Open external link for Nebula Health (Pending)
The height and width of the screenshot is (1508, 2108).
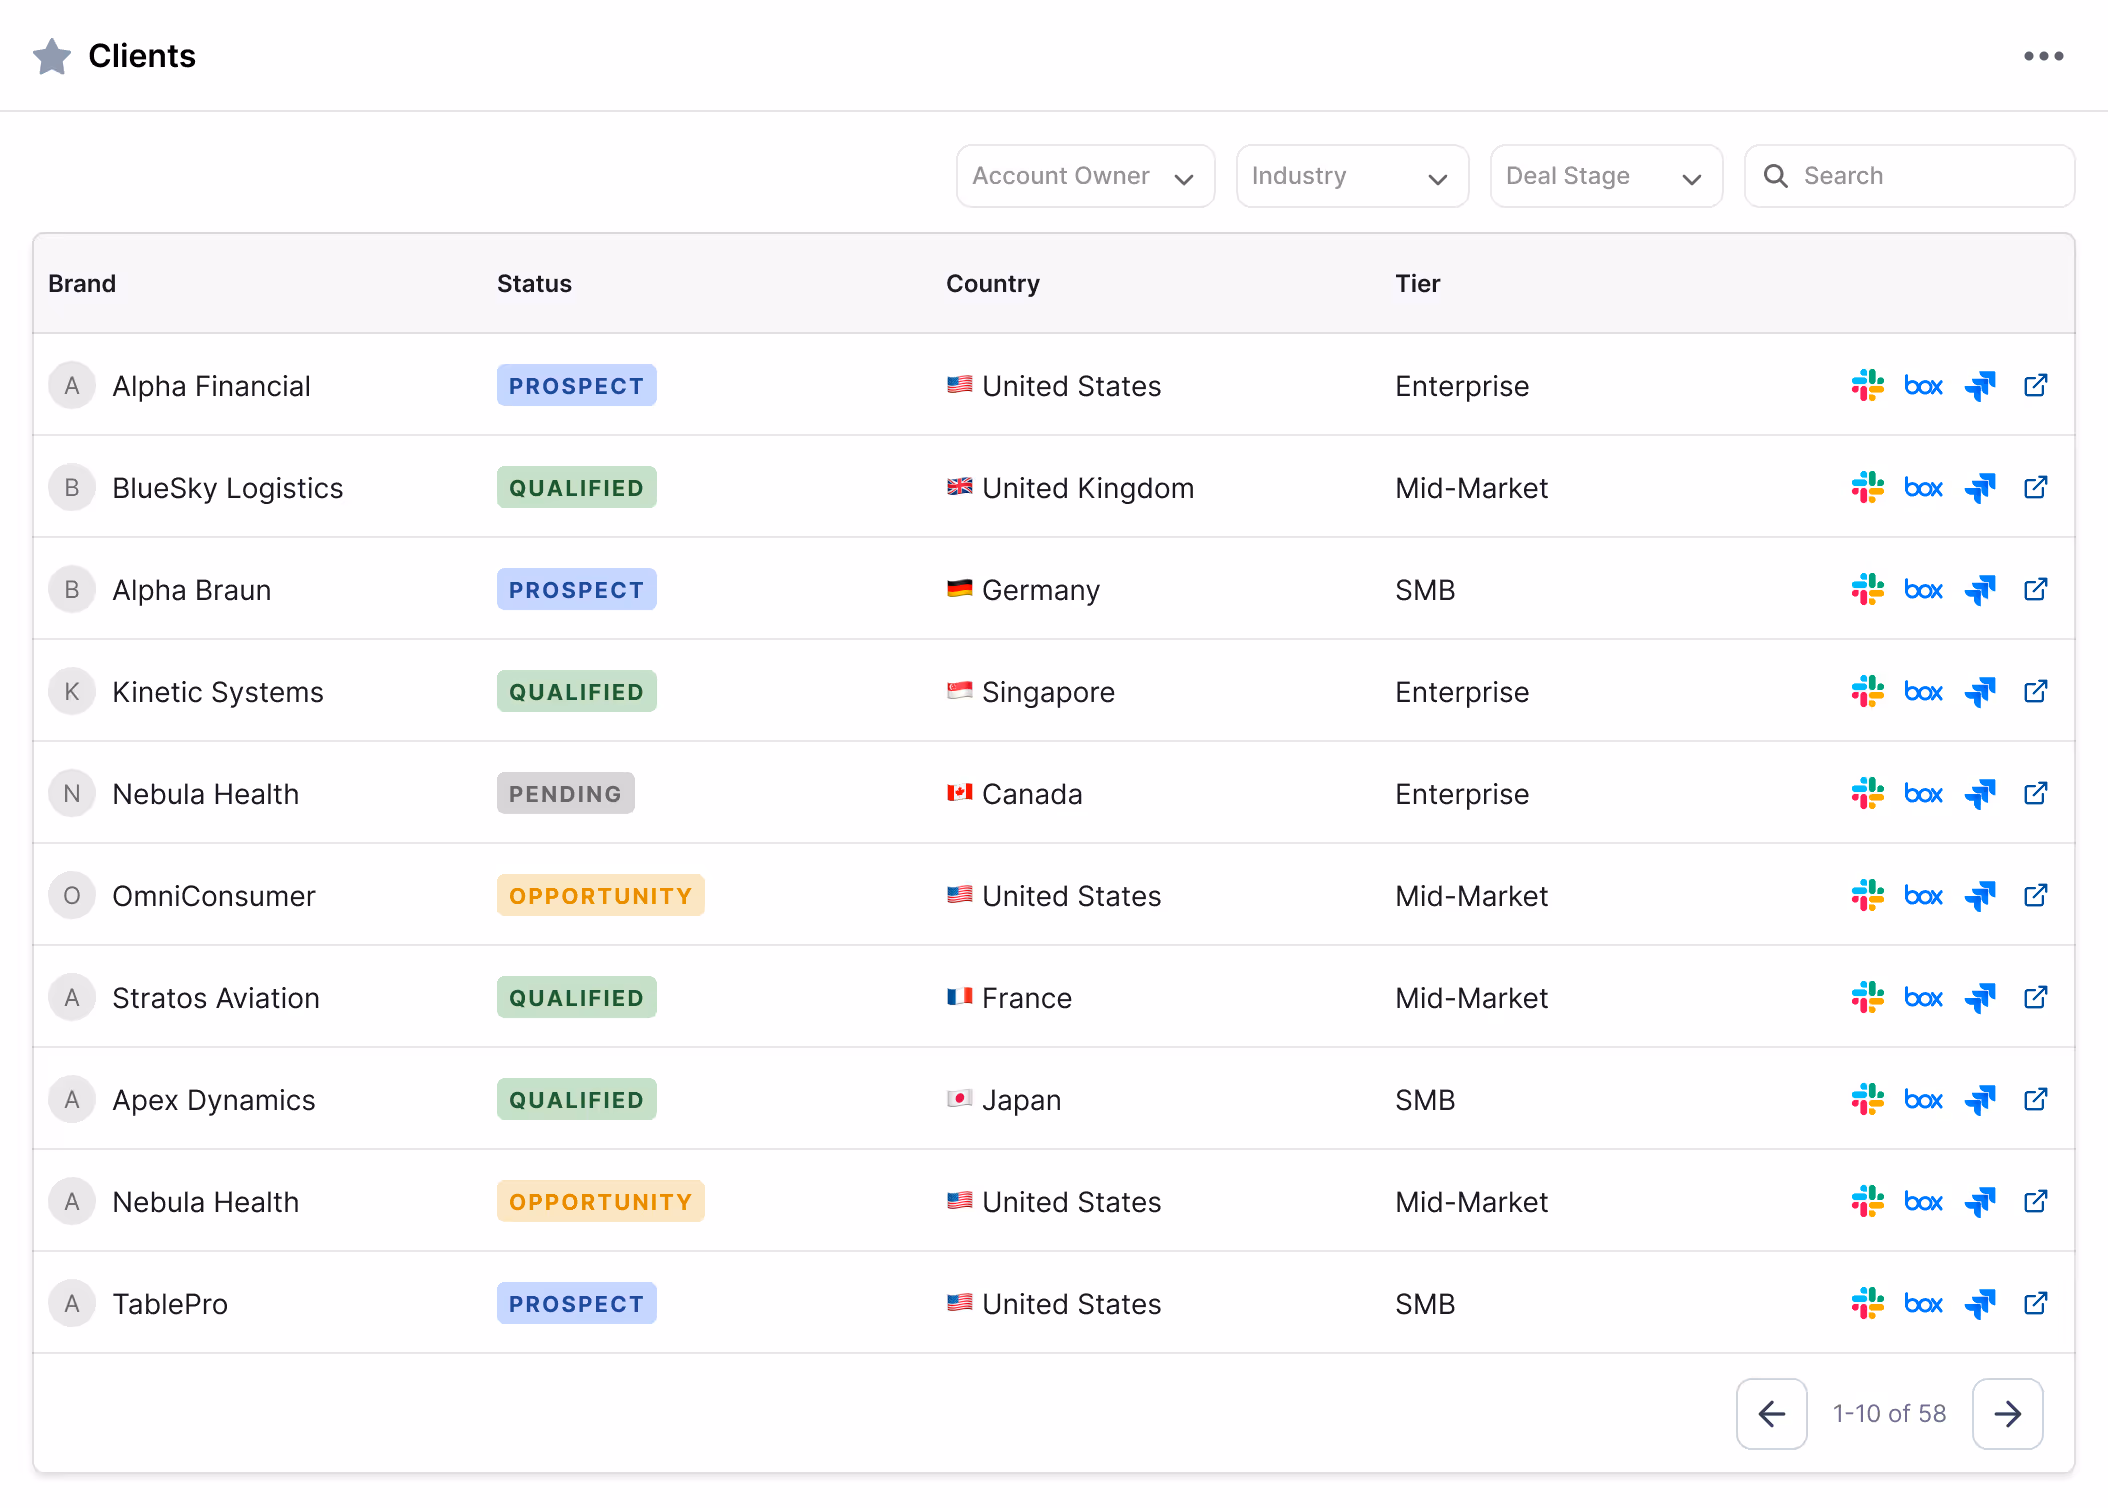pos(2036,793)
